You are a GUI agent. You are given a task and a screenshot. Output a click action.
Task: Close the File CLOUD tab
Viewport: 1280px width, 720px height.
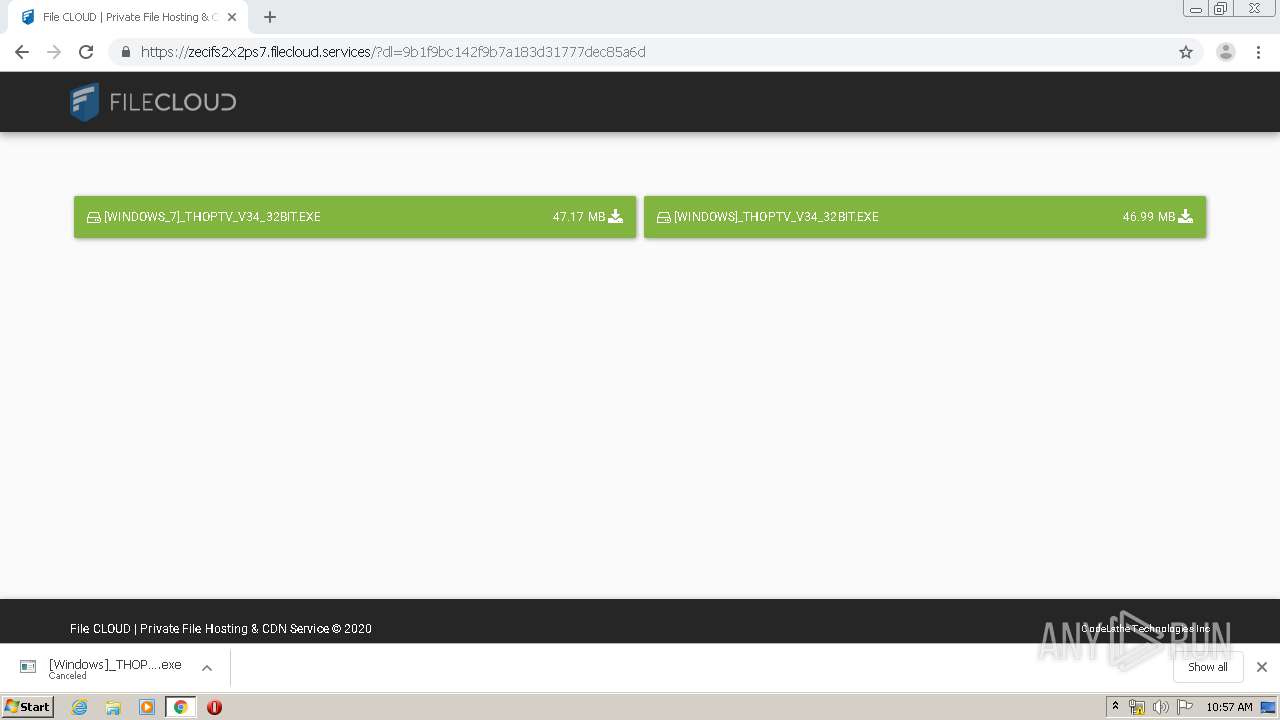[232, 17]
